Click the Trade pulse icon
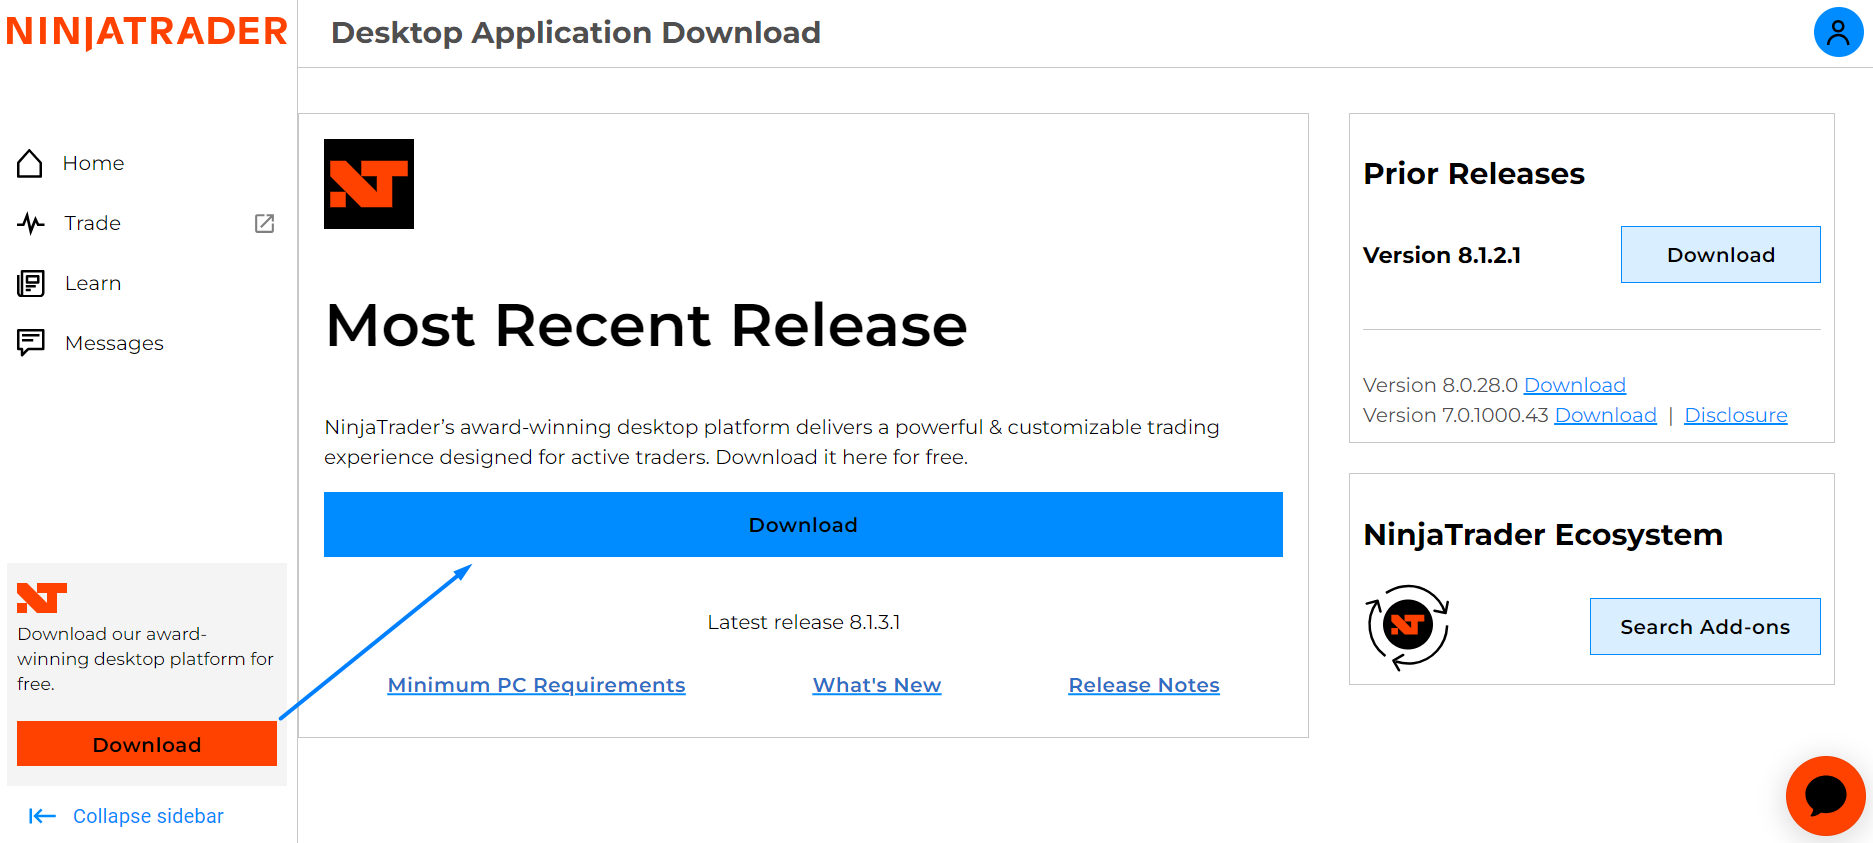This screenshot has width=1873, height=843. click(x=31, y=223)
